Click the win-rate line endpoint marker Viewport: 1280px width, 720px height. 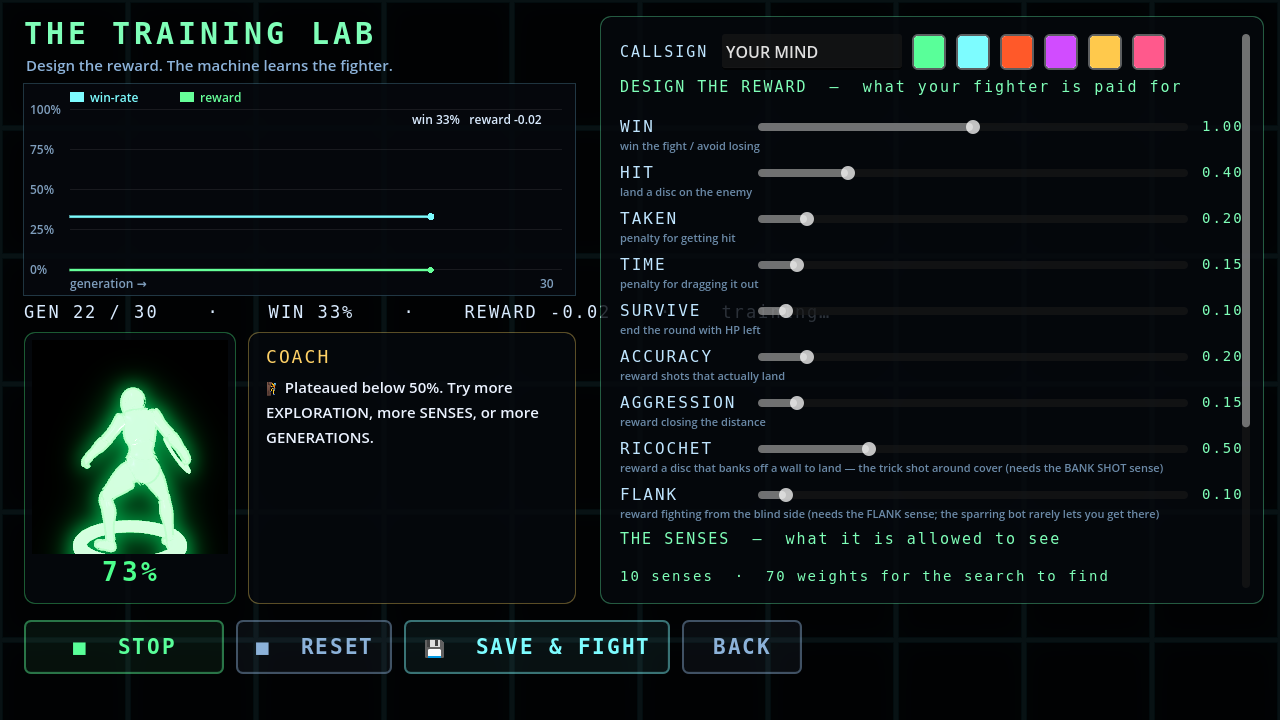(431, 217)
